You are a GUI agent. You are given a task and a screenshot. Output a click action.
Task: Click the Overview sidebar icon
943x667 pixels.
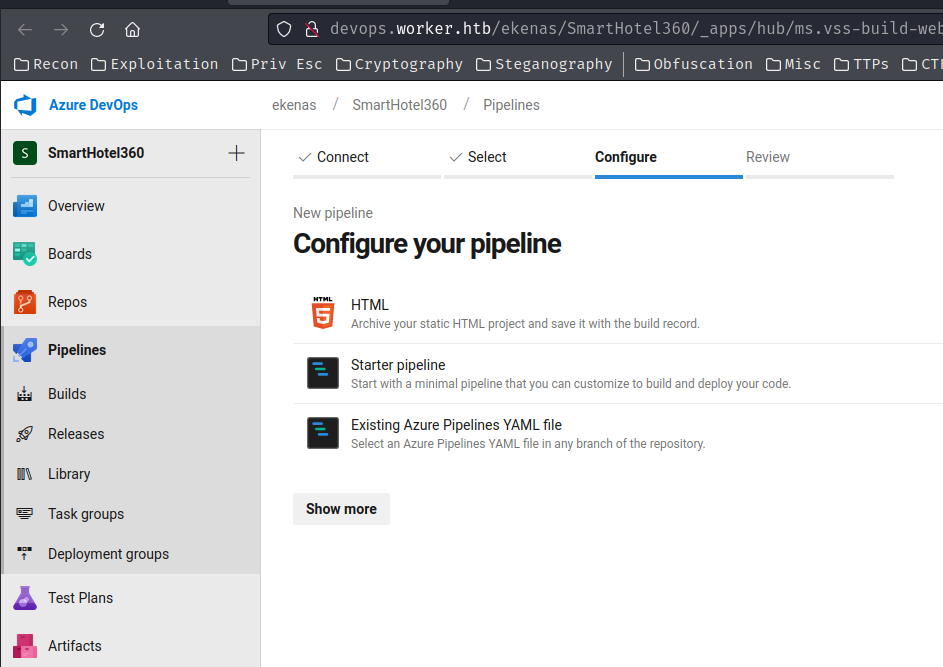pyautogui.click(x=25, y=206)
